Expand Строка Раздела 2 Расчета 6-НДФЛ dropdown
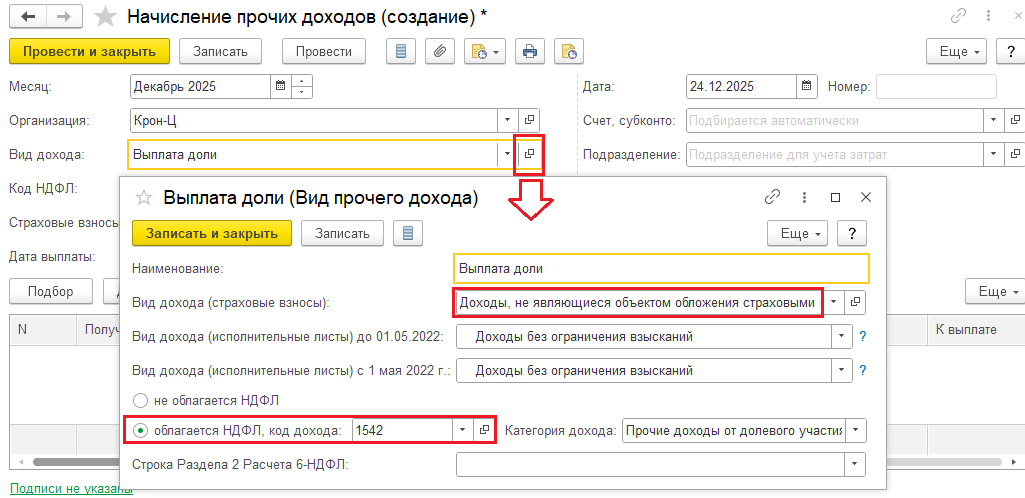1025x498 pixels. [855, 465]
